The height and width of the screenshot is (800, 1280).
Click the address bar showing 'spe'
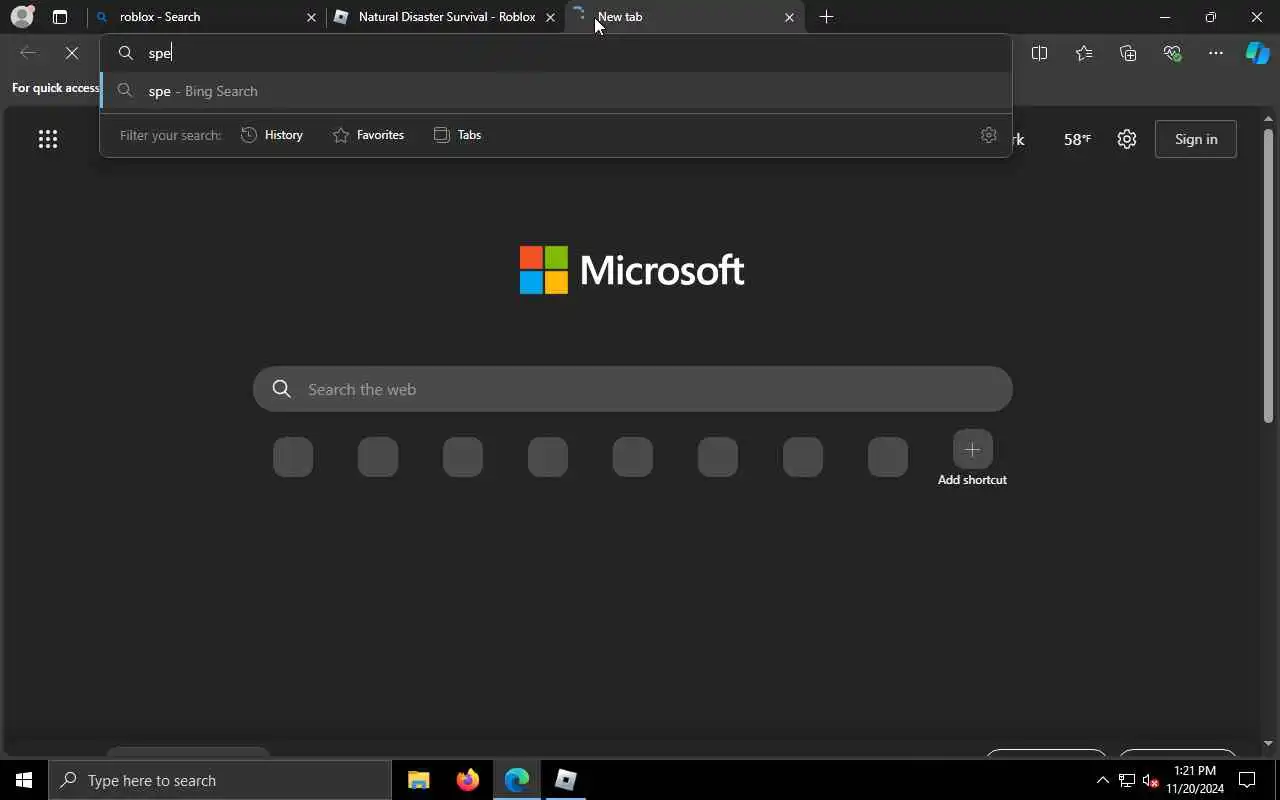(x=556, y=53)
